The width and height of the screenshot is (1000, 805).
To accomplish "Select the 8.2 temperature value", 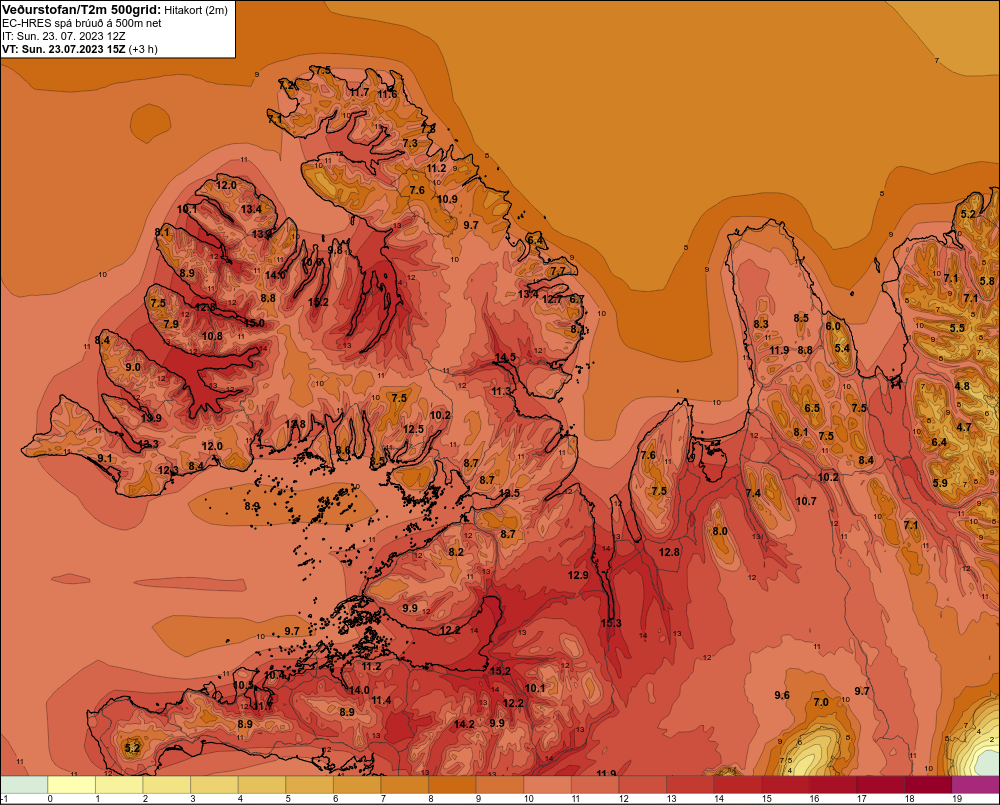I will pyautogui.click(x=456, y=552).
